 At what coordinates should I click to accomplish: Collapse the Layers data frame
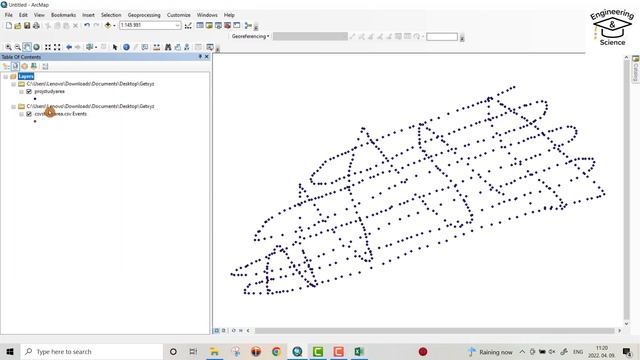coord(6,76)
